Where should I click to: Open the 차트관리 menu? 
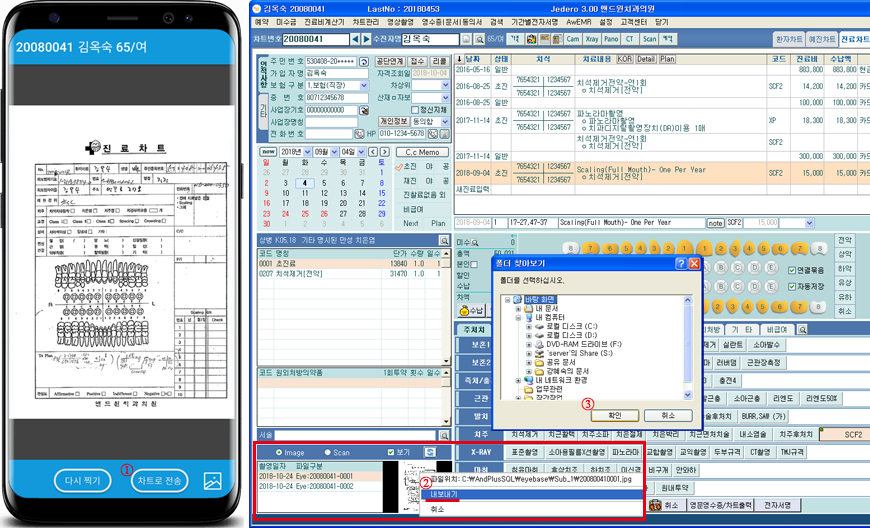(x=365, y=21)
